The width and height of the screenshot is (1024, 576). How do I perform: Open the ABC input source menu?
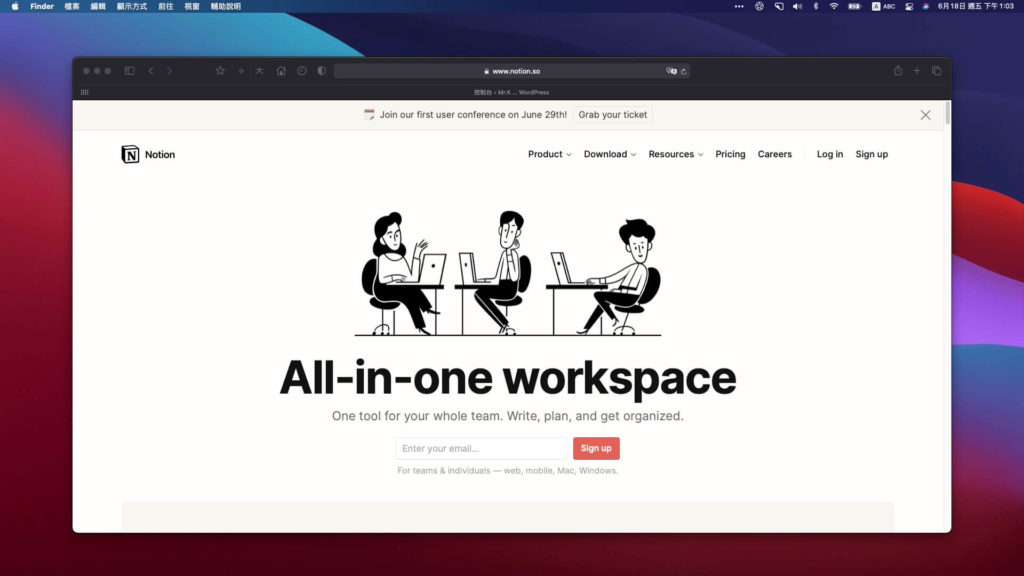[x=884, y=6]
